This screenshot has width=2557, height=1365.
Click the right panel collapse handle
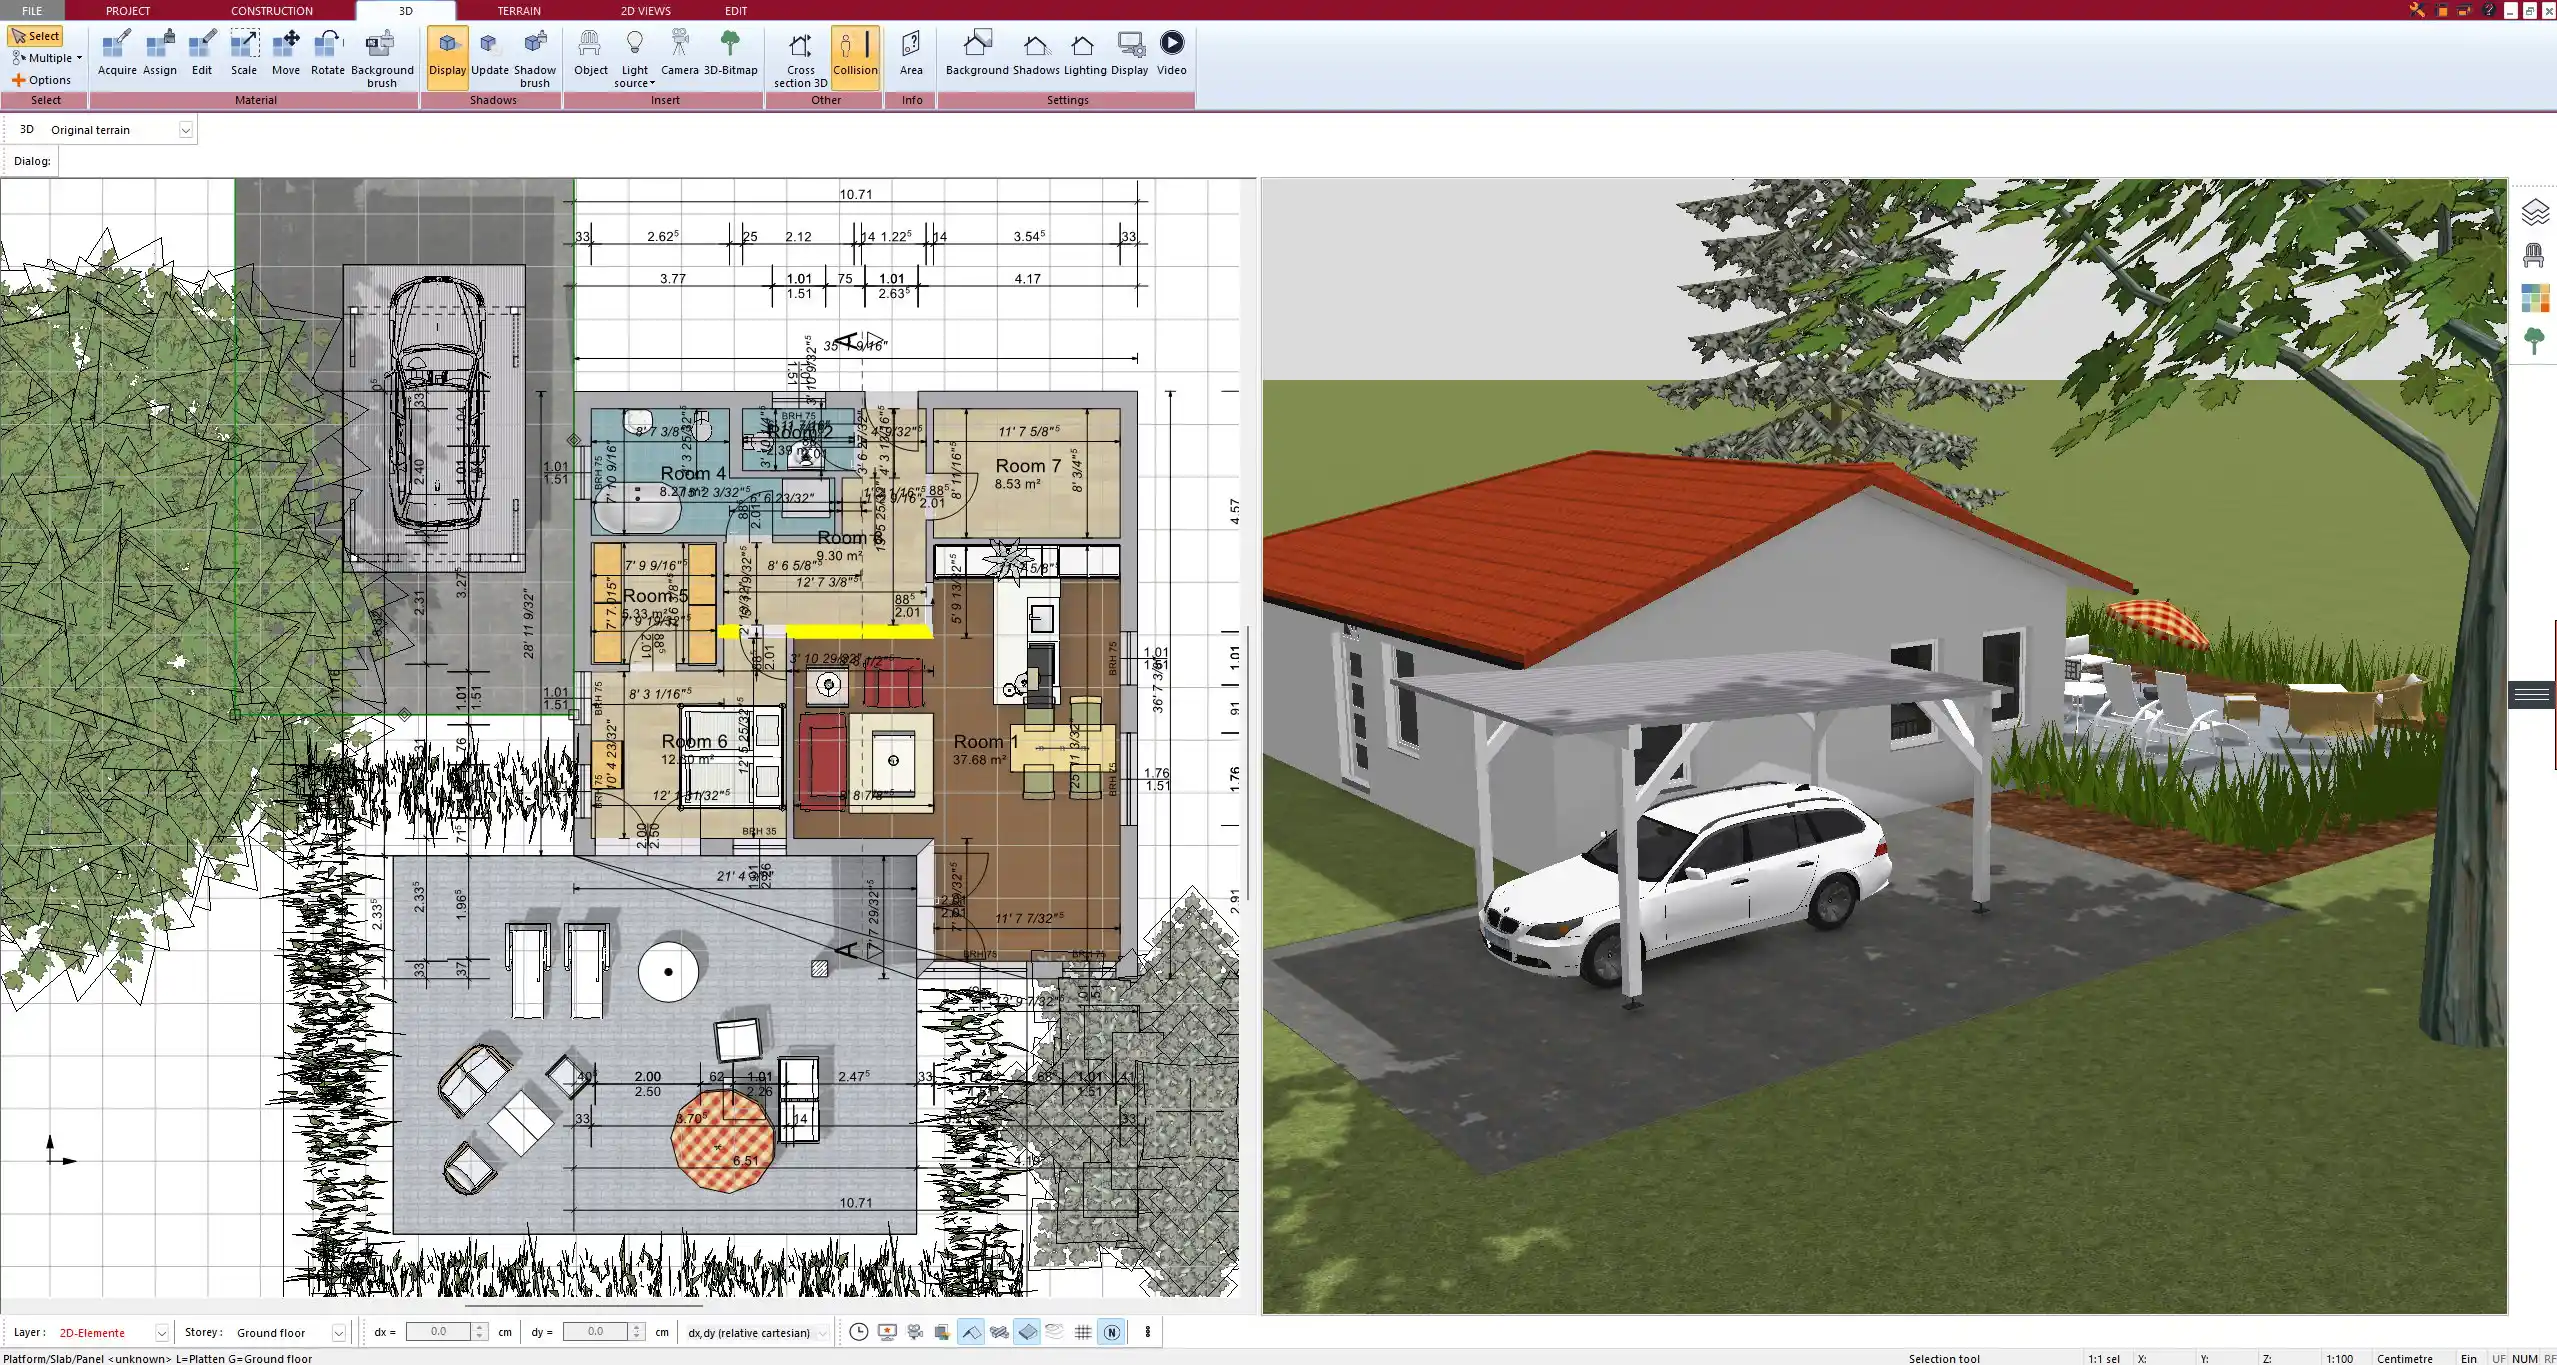pos(2532,694)
